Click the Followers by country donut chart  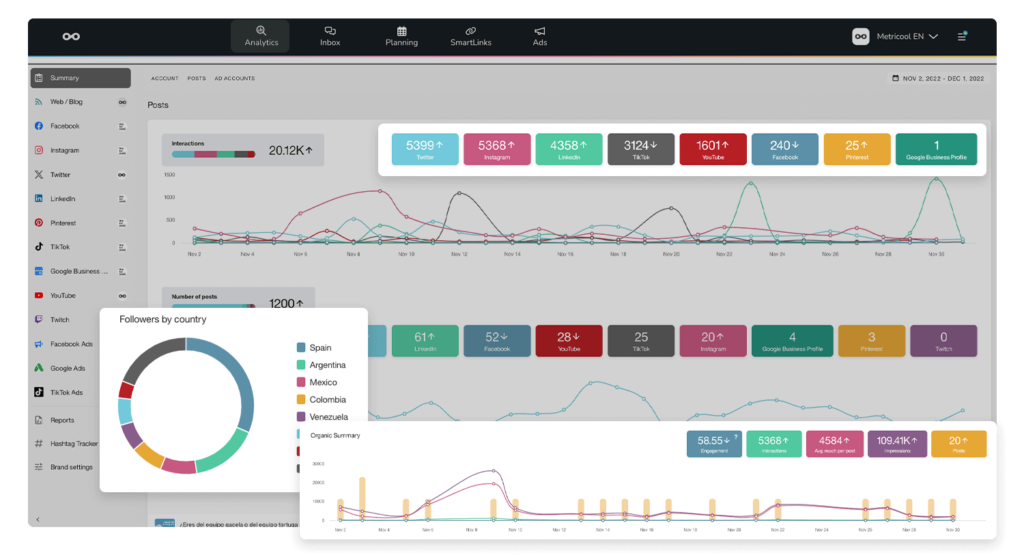[x=186, y=405]
